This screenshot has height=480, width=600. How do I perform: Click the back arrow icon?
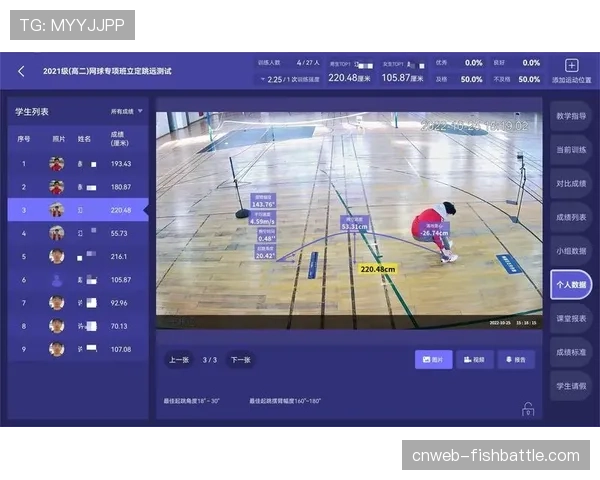click(22, 71)
